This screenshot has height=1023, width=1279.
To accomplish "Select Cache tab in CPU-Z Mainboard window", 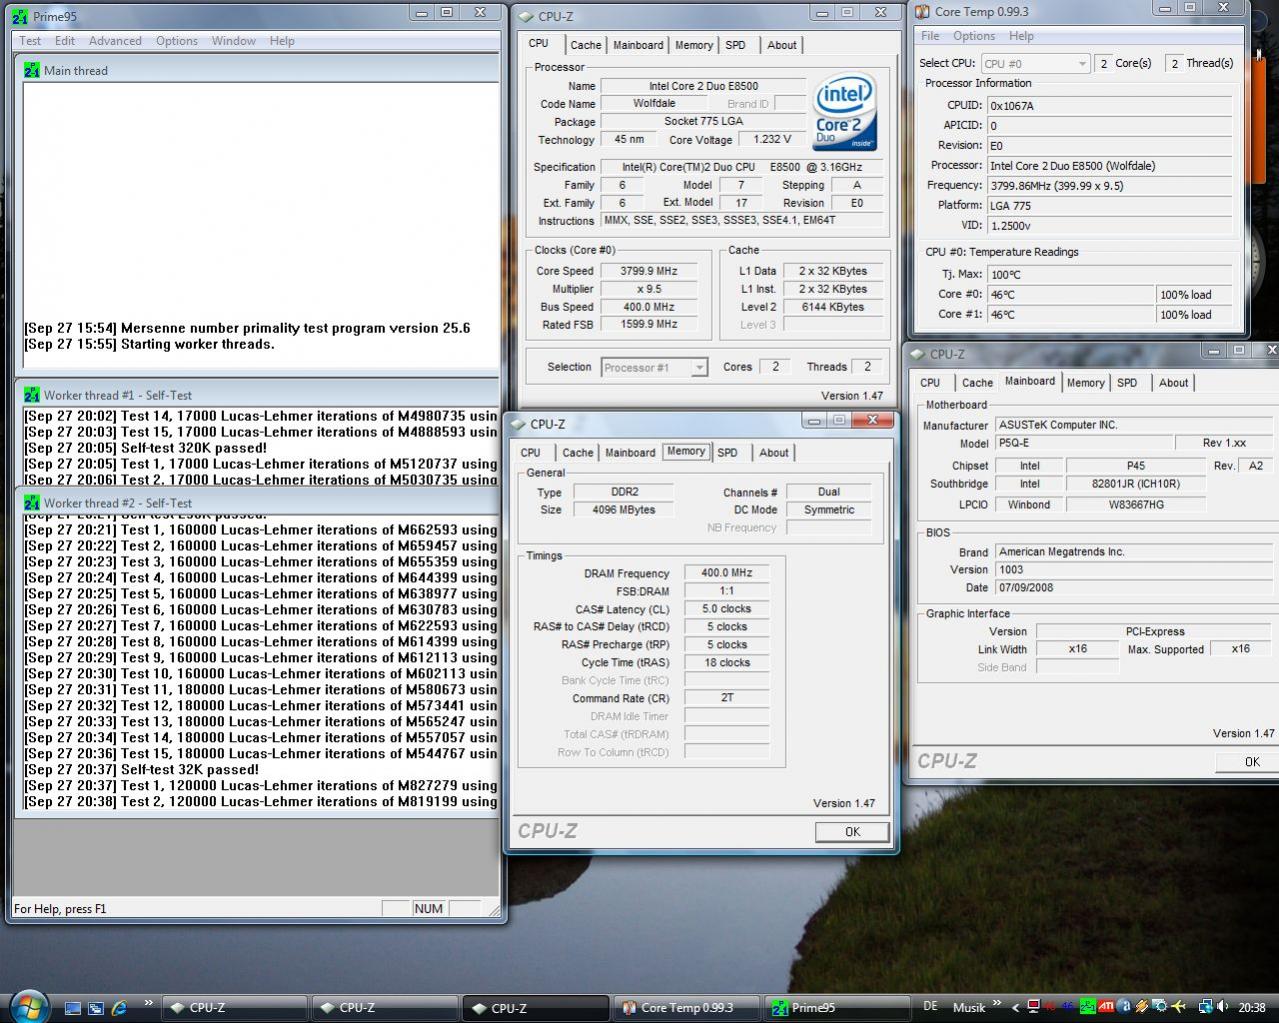I will (977, 383).
